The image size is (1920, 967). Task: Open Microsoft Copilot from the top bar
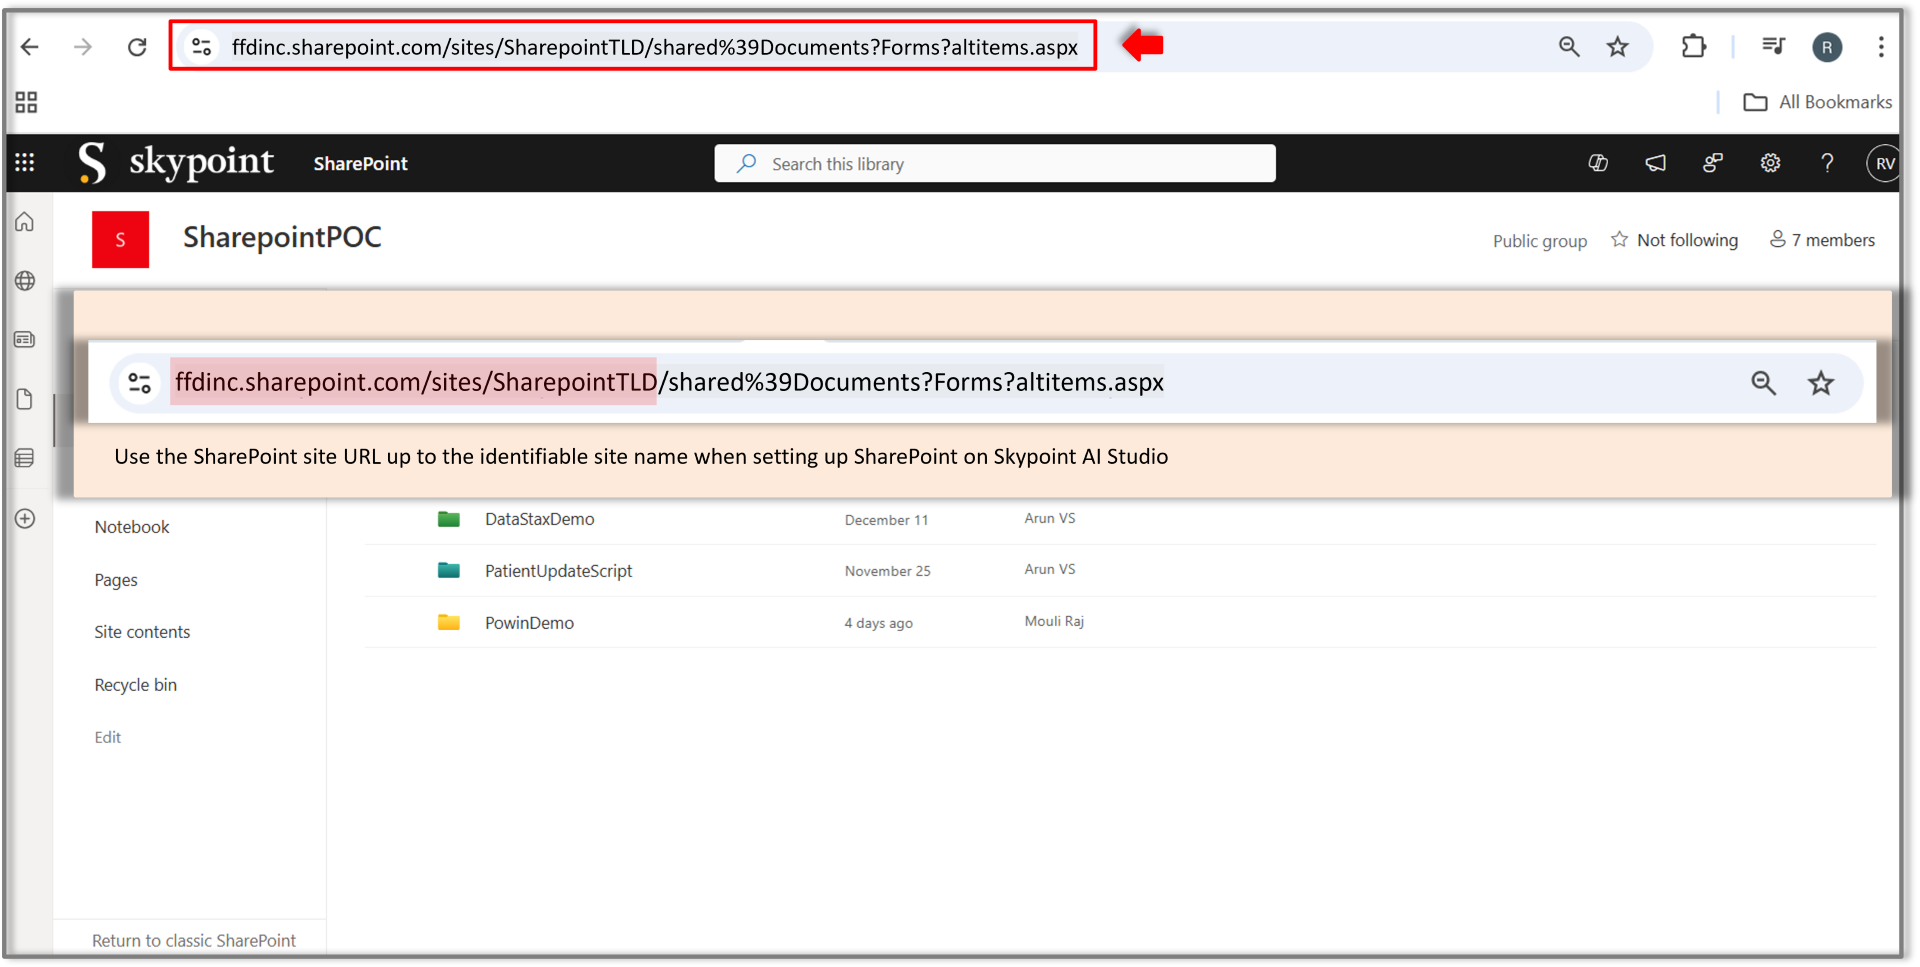click(1598, 163)
